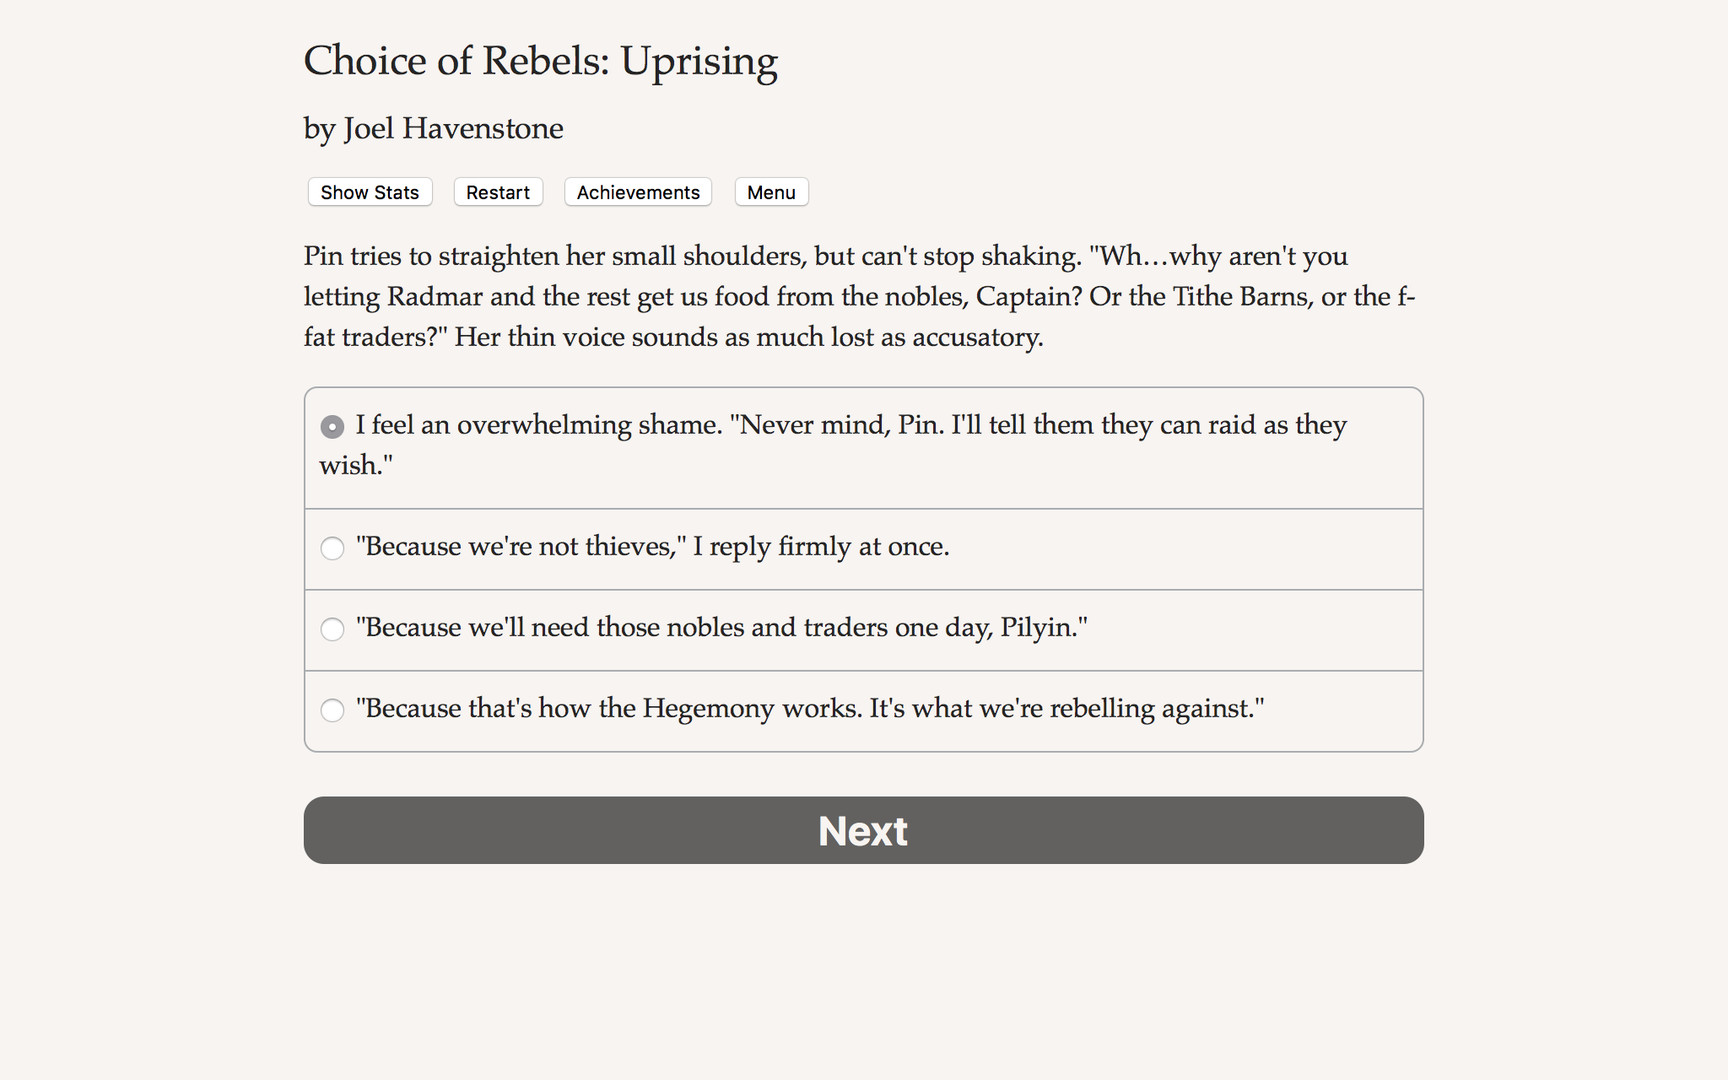Click the radio circle beside the thieves reply
The width and height of the screenshot is (1728, 1080).
(332, 548)
